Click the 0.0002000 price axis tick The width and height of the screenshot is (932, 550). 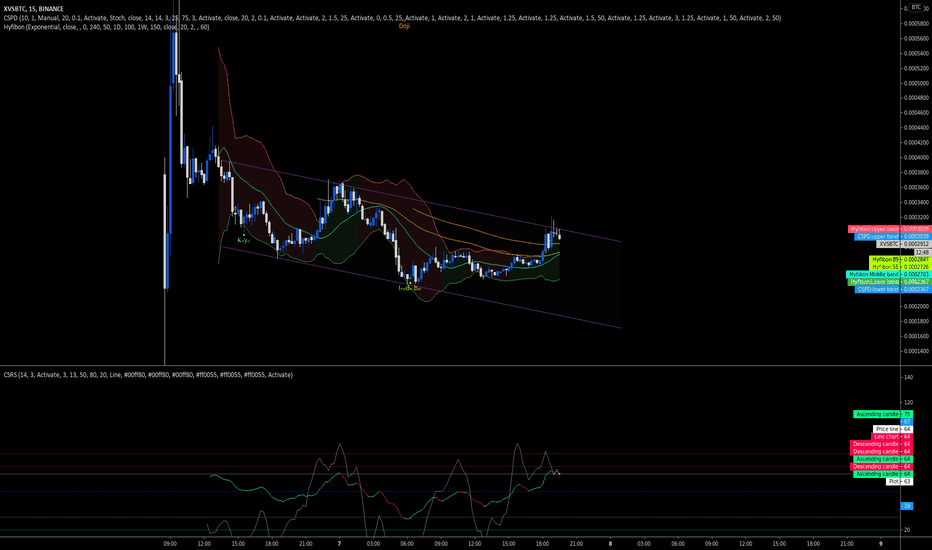pyautogui.click(x=916, y=307)
